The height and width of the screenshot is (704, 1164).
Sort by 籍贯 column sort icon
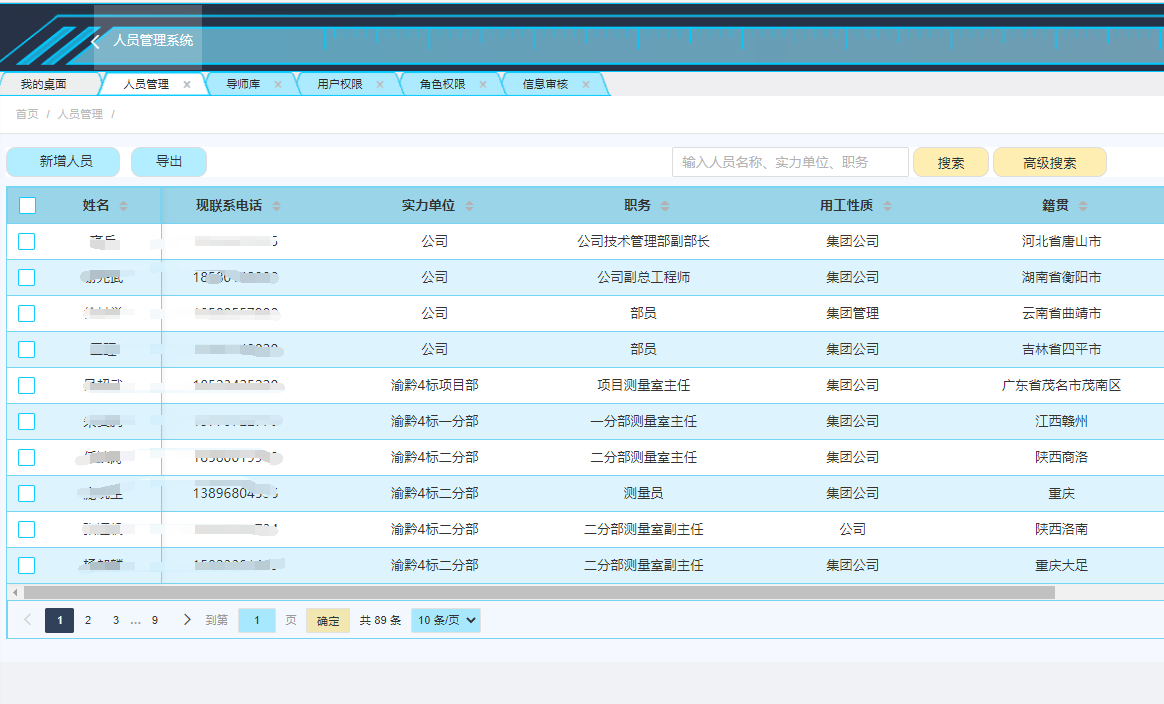(x=1082, y=206)
